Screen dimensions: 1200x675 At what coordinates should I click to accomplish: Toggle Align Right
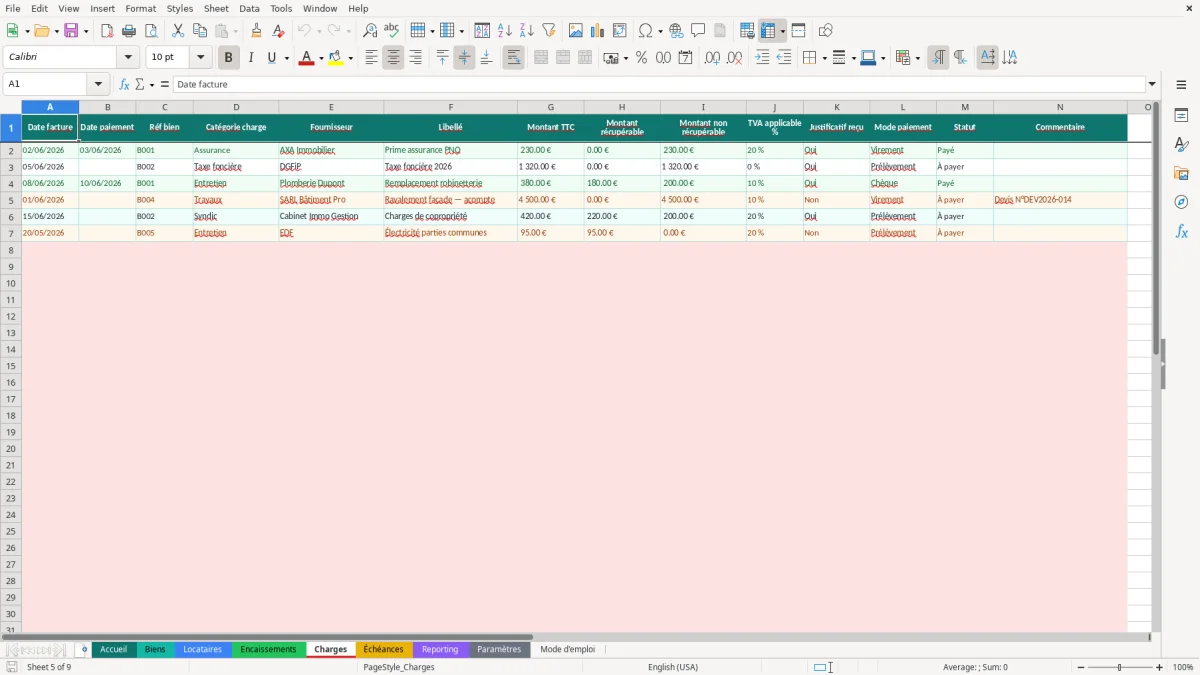(415, 58)
